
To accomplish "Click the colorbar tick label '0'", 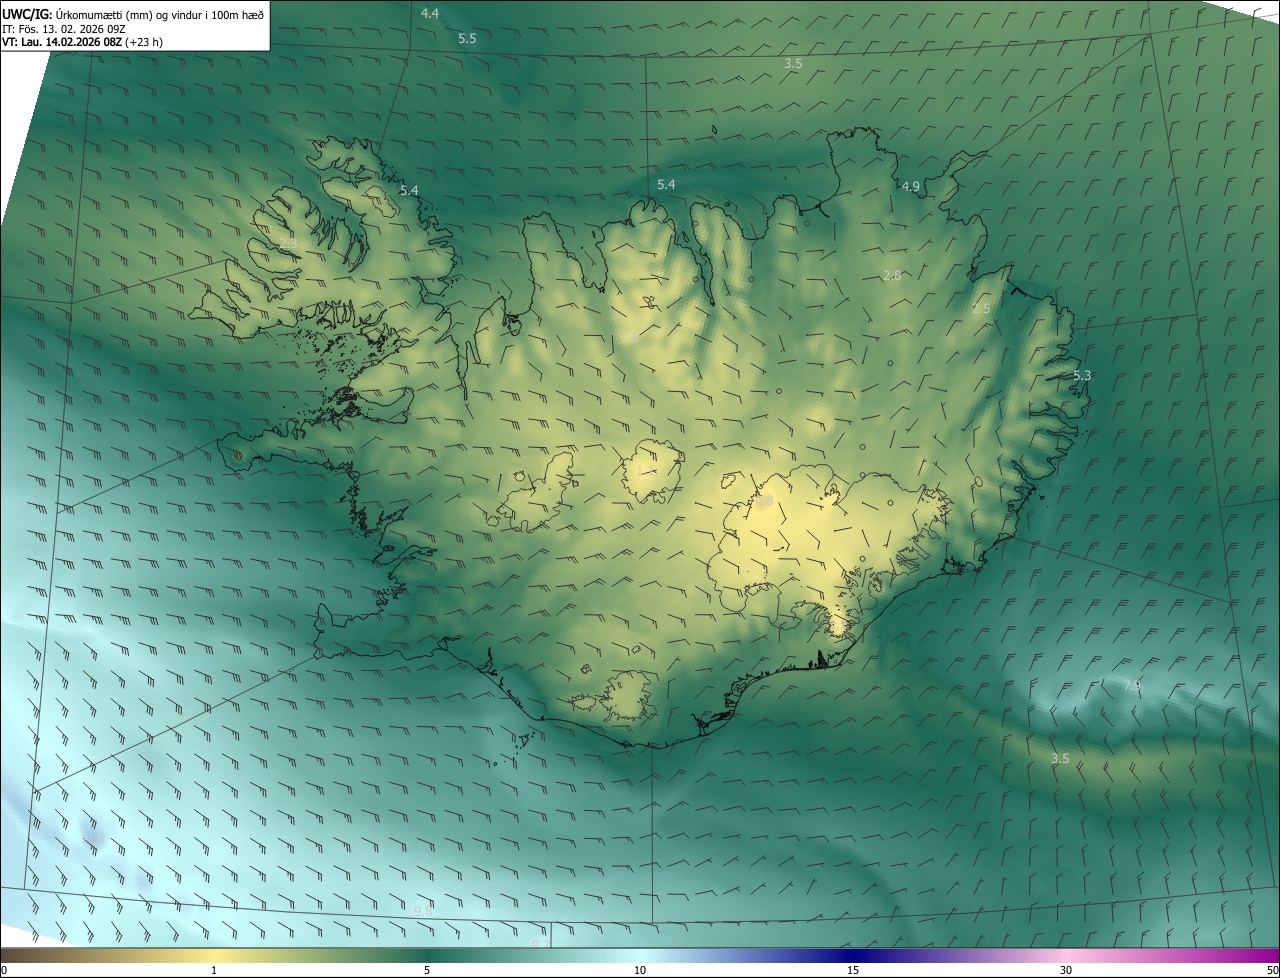I will point(4,970).
